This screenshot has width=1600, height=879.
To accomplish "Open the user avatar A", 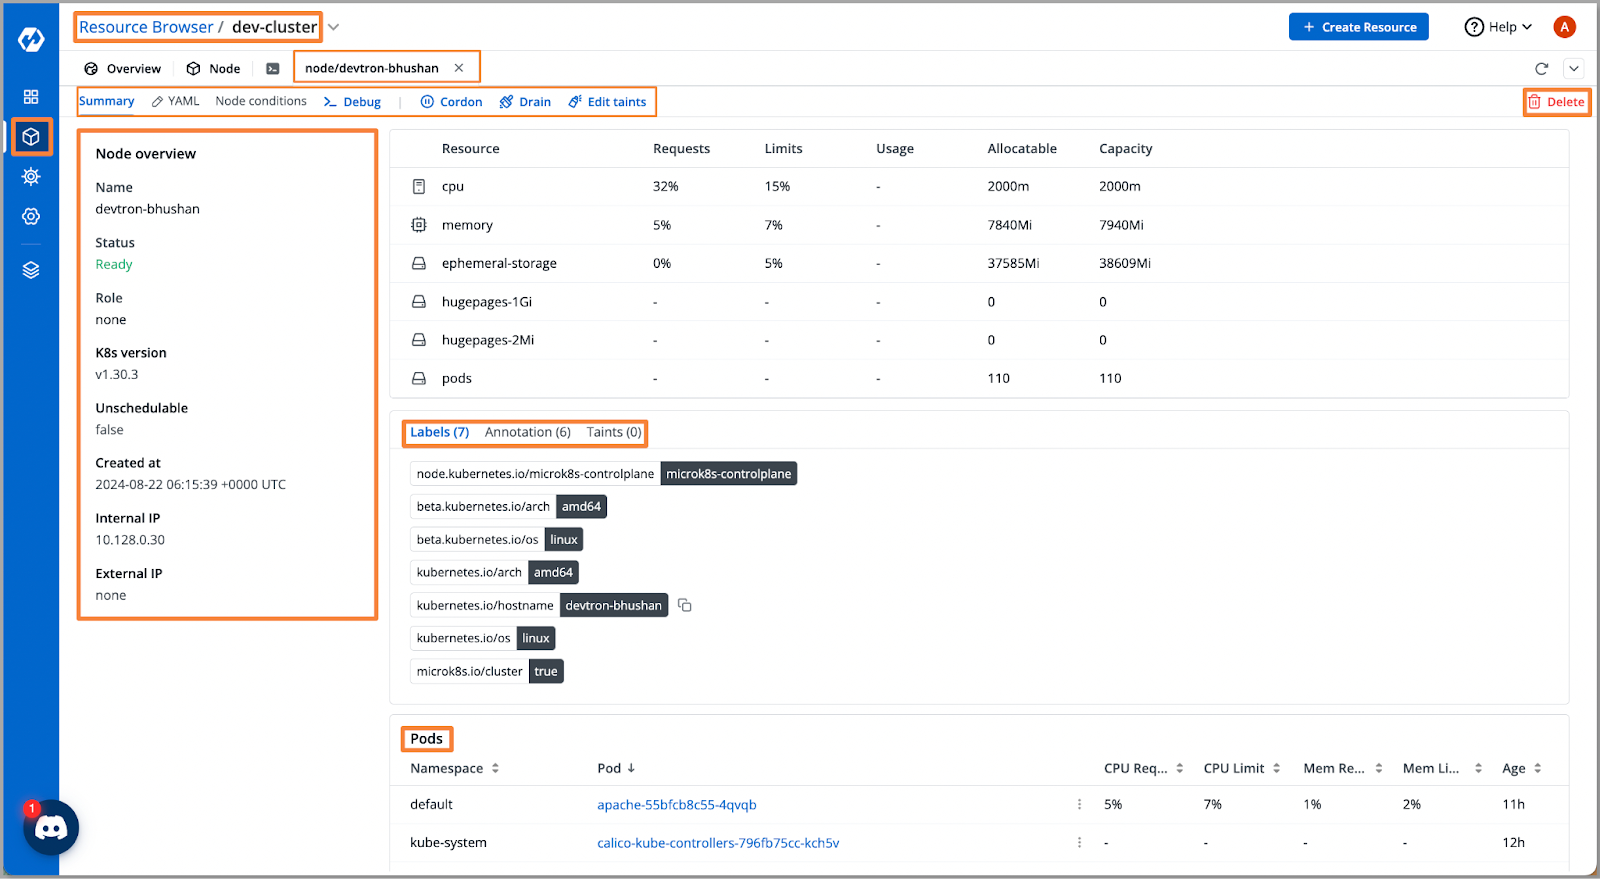I will (1565, 27).
